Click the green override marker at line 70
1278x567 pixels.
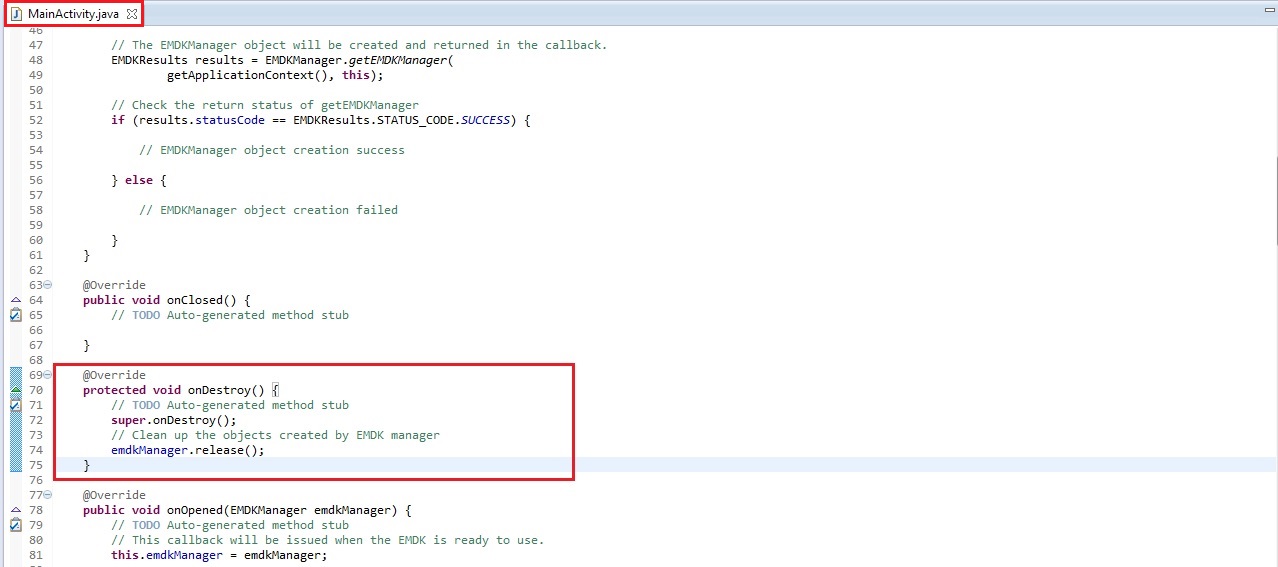click(x=15, y=390)
